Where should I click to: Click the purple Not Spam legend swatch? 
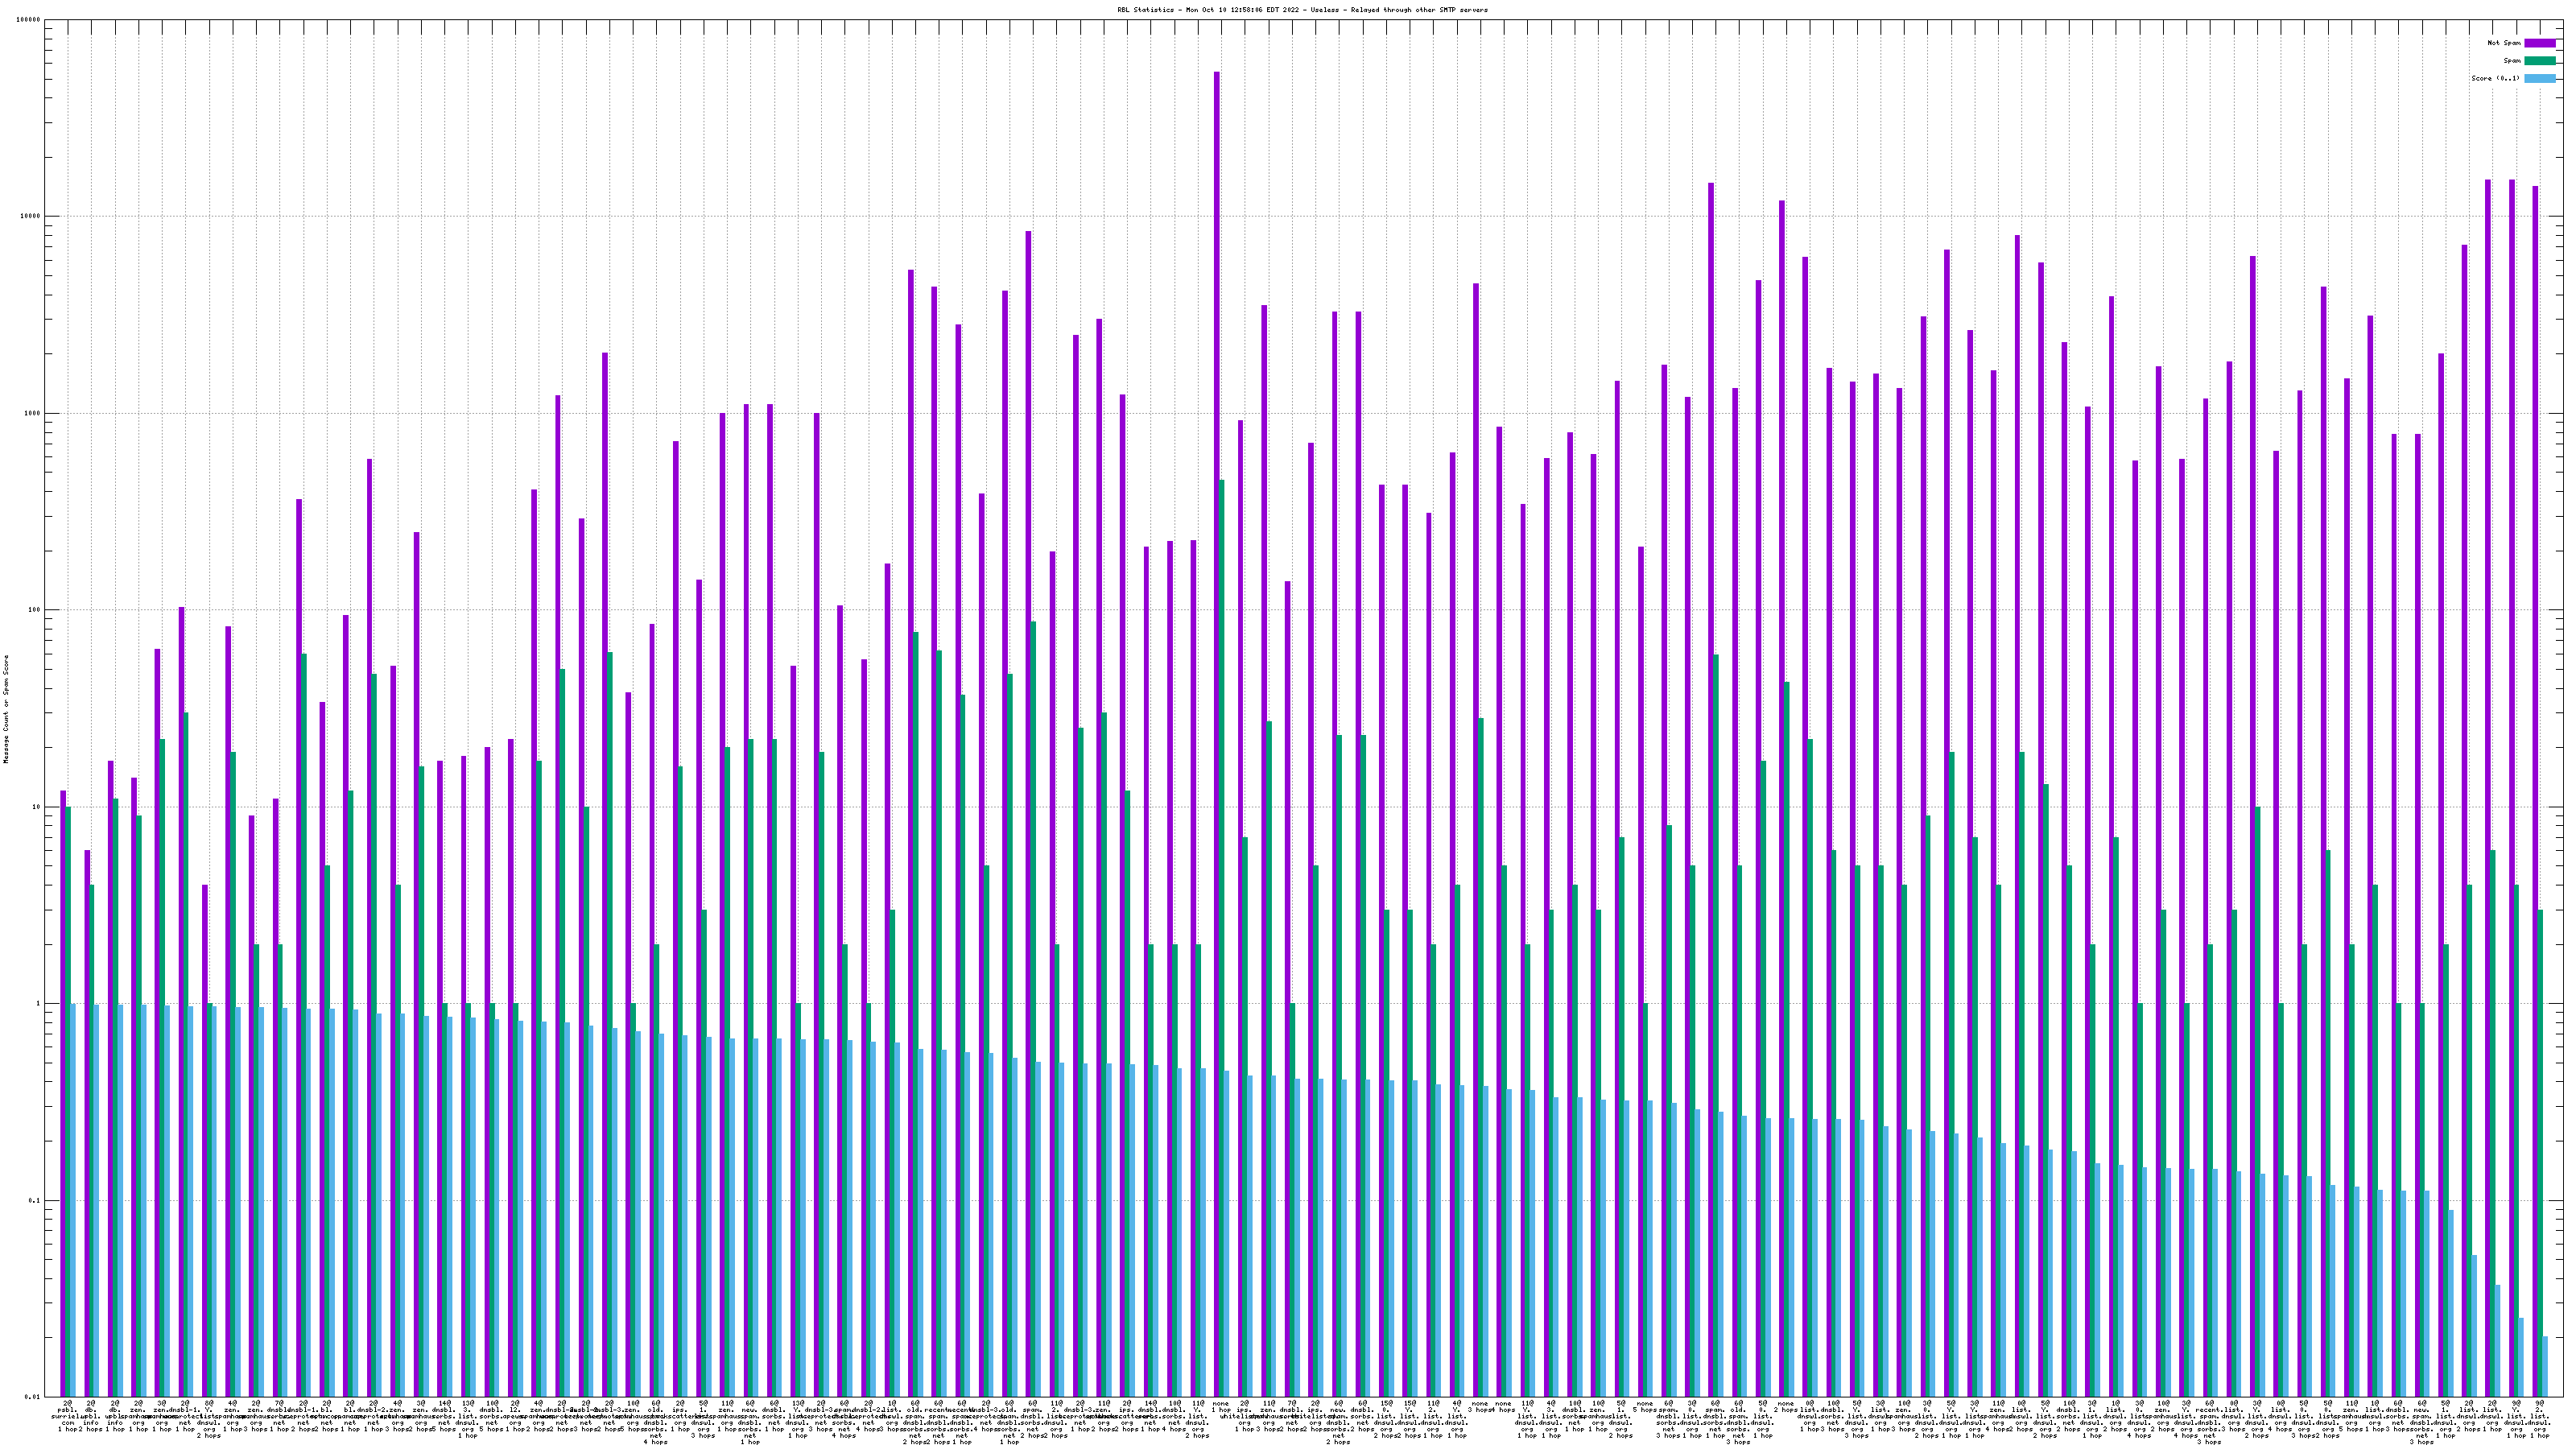coord(2539,43)
